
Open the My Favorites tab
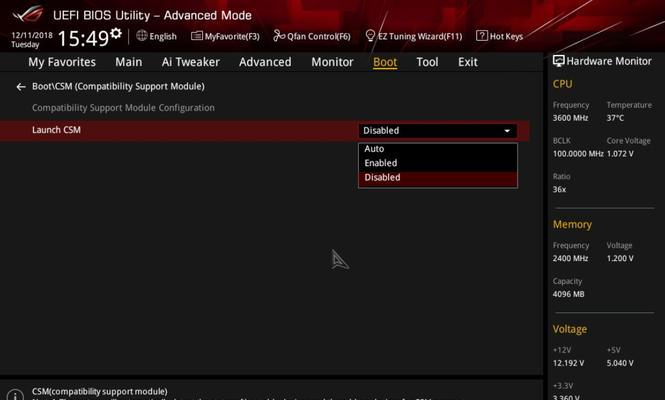coord(62,62)
